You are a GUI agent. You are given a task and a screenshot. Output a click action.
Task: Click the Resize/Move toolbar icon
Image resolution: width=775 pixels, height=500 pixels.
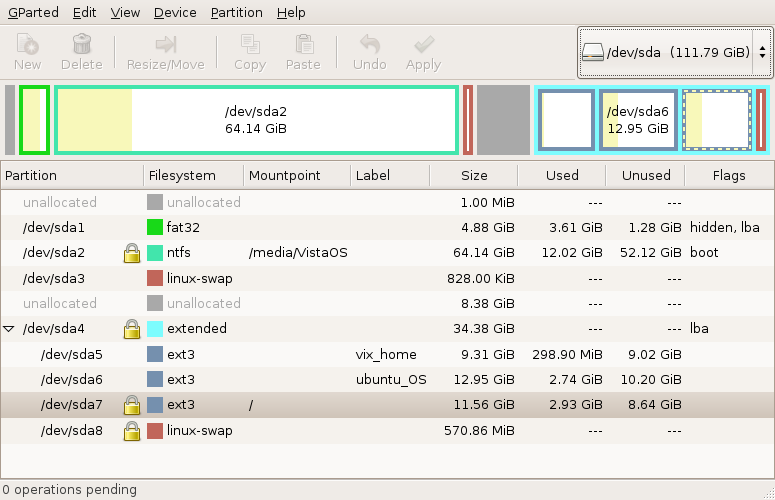point(166,44)
